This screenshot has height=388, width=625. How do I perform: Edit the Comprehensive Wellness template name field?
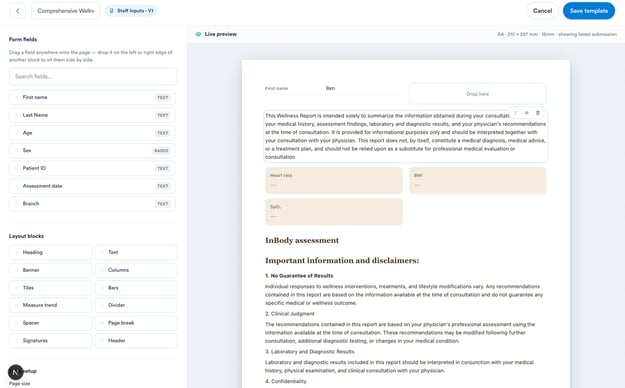coord(65,11)
